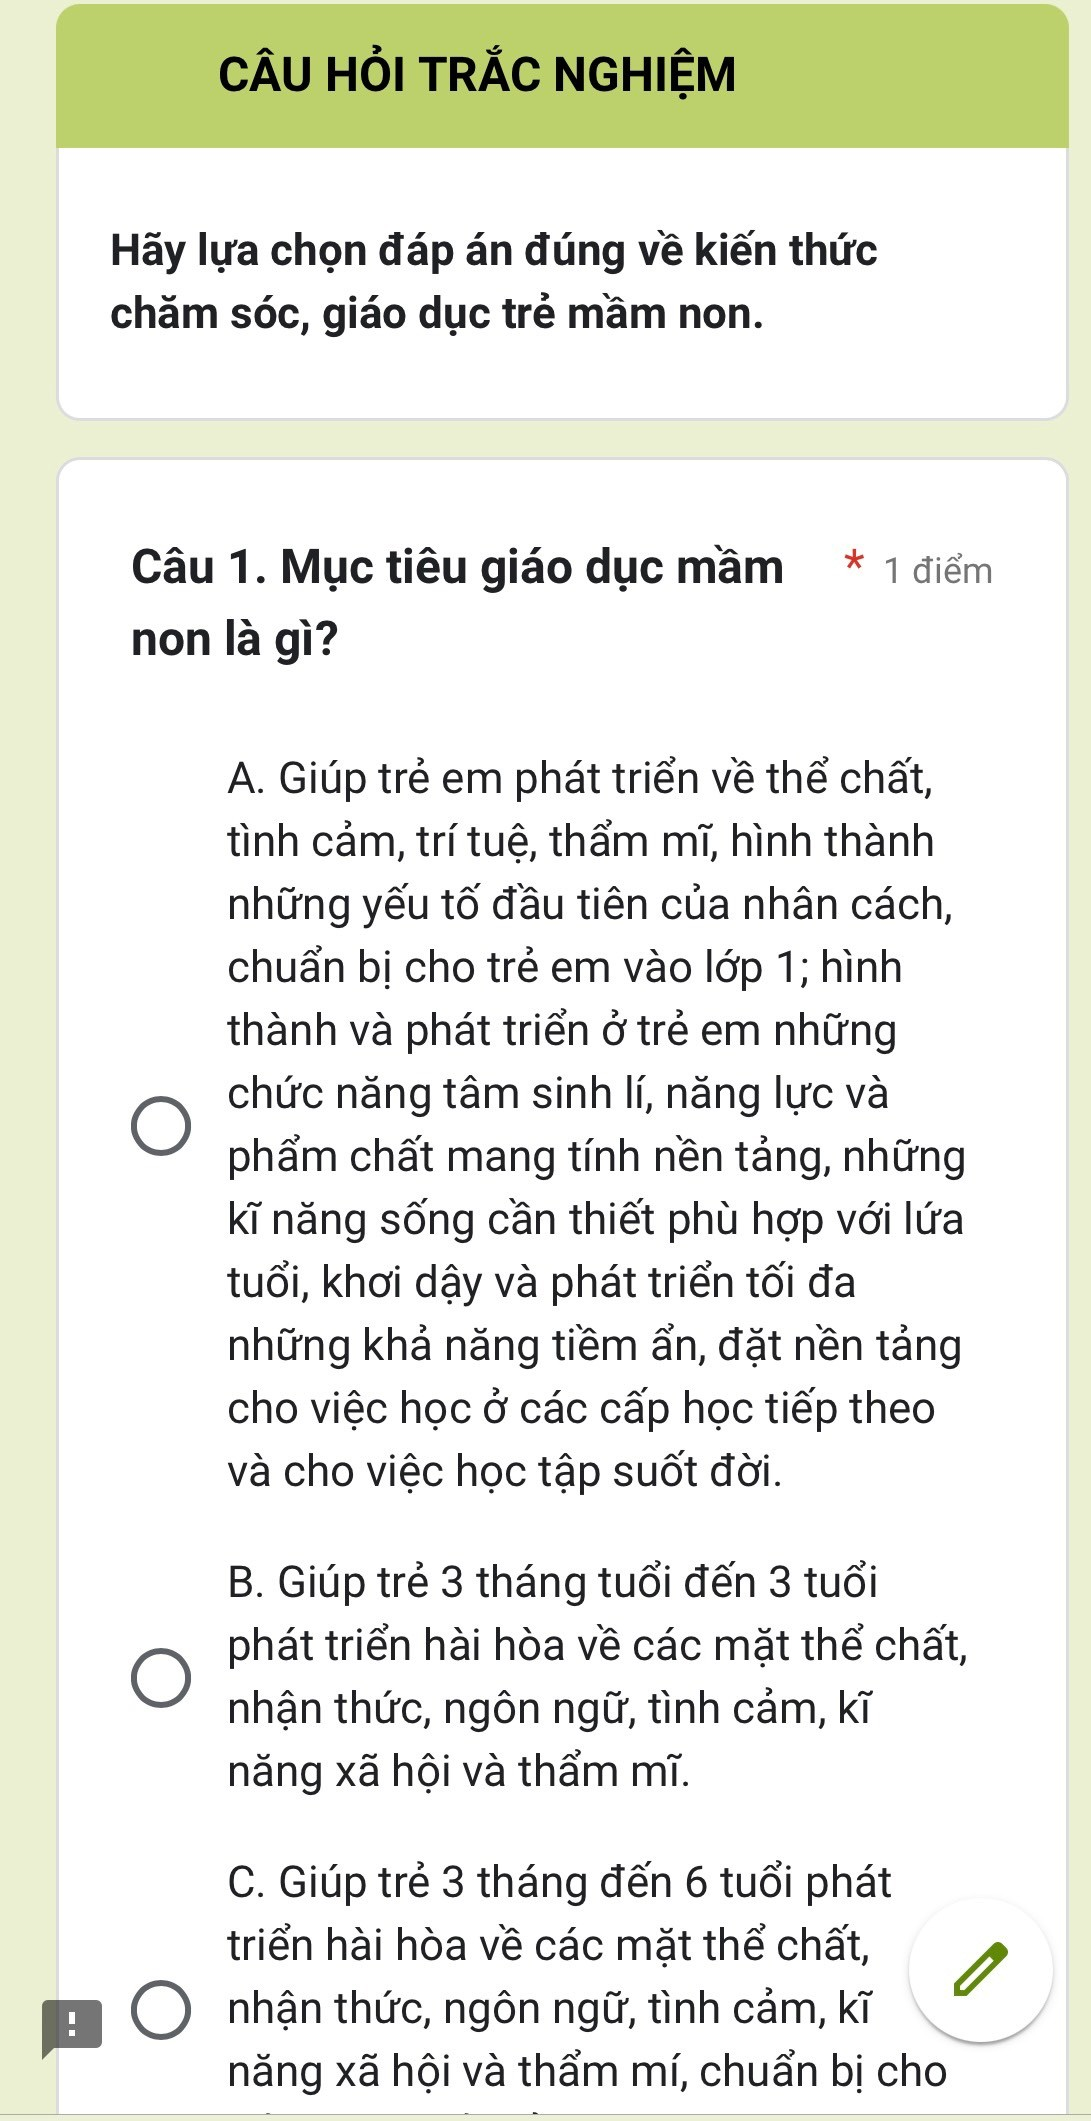Click the line "và cho việc học tập suốt đời"
Viewport: 1091px width, 2121px height.
(505, 1471)
